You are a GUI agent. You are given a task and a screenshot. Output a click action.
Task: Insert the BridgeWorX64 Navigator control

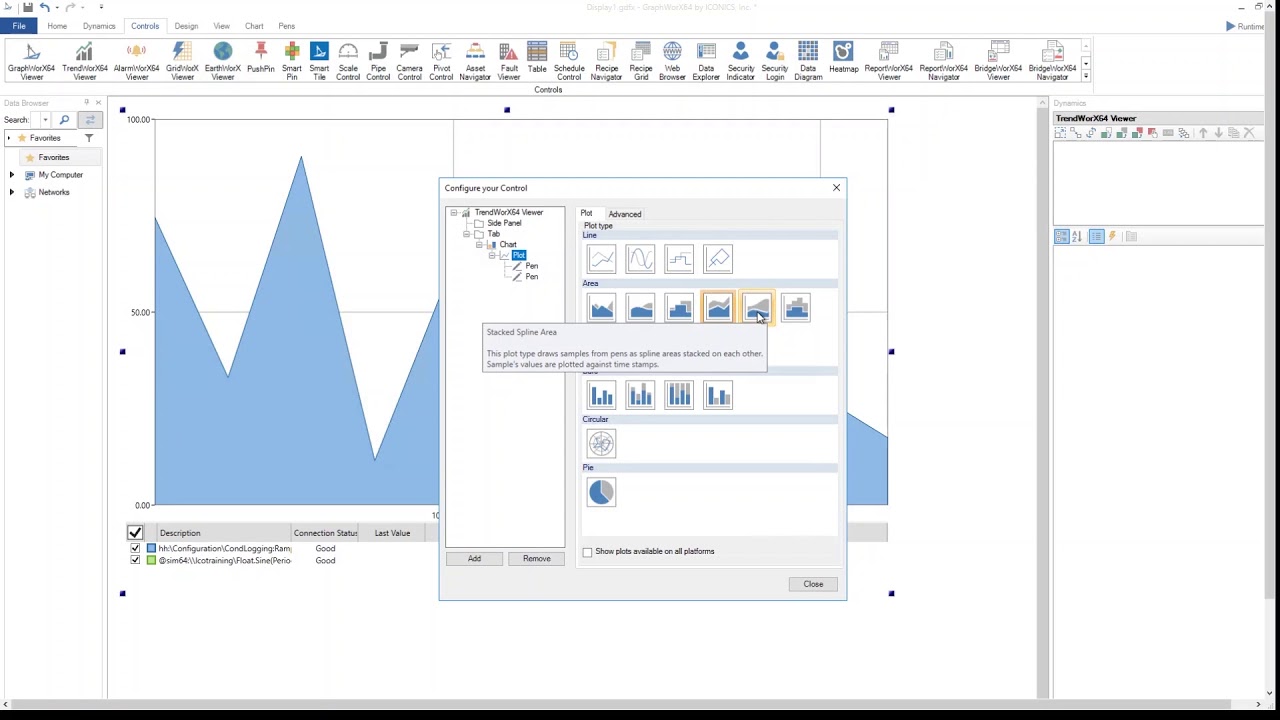click(1052, 61)
